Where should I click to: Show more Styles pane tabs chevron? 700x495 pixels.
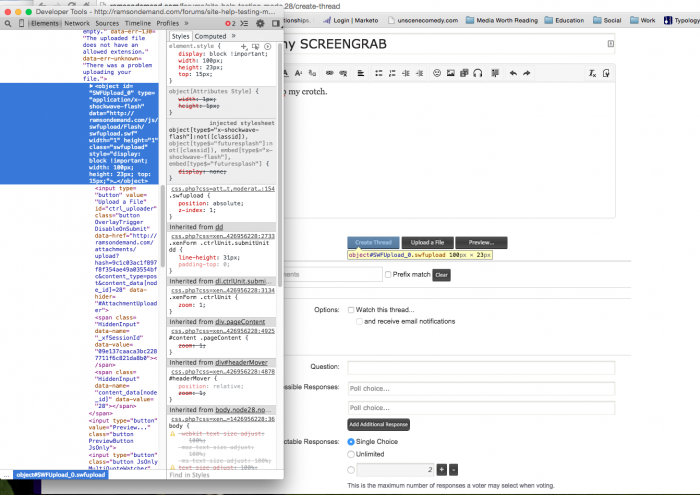click(233, 36)
